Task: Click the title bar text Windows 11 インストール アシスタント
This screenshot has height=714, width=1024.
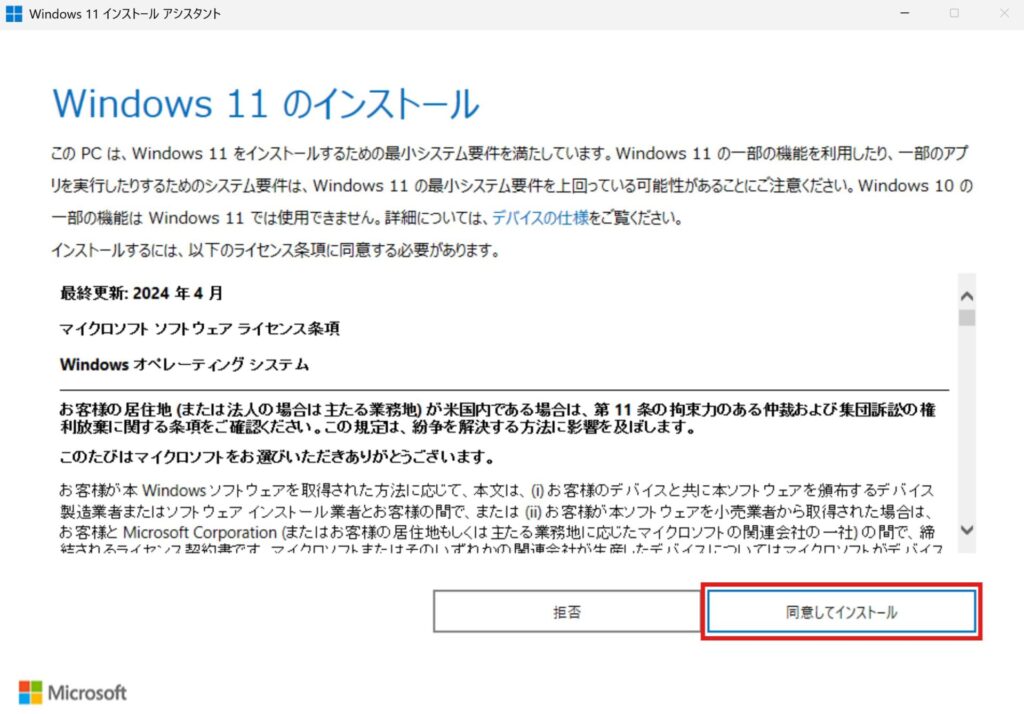Action: click(126, 14)
